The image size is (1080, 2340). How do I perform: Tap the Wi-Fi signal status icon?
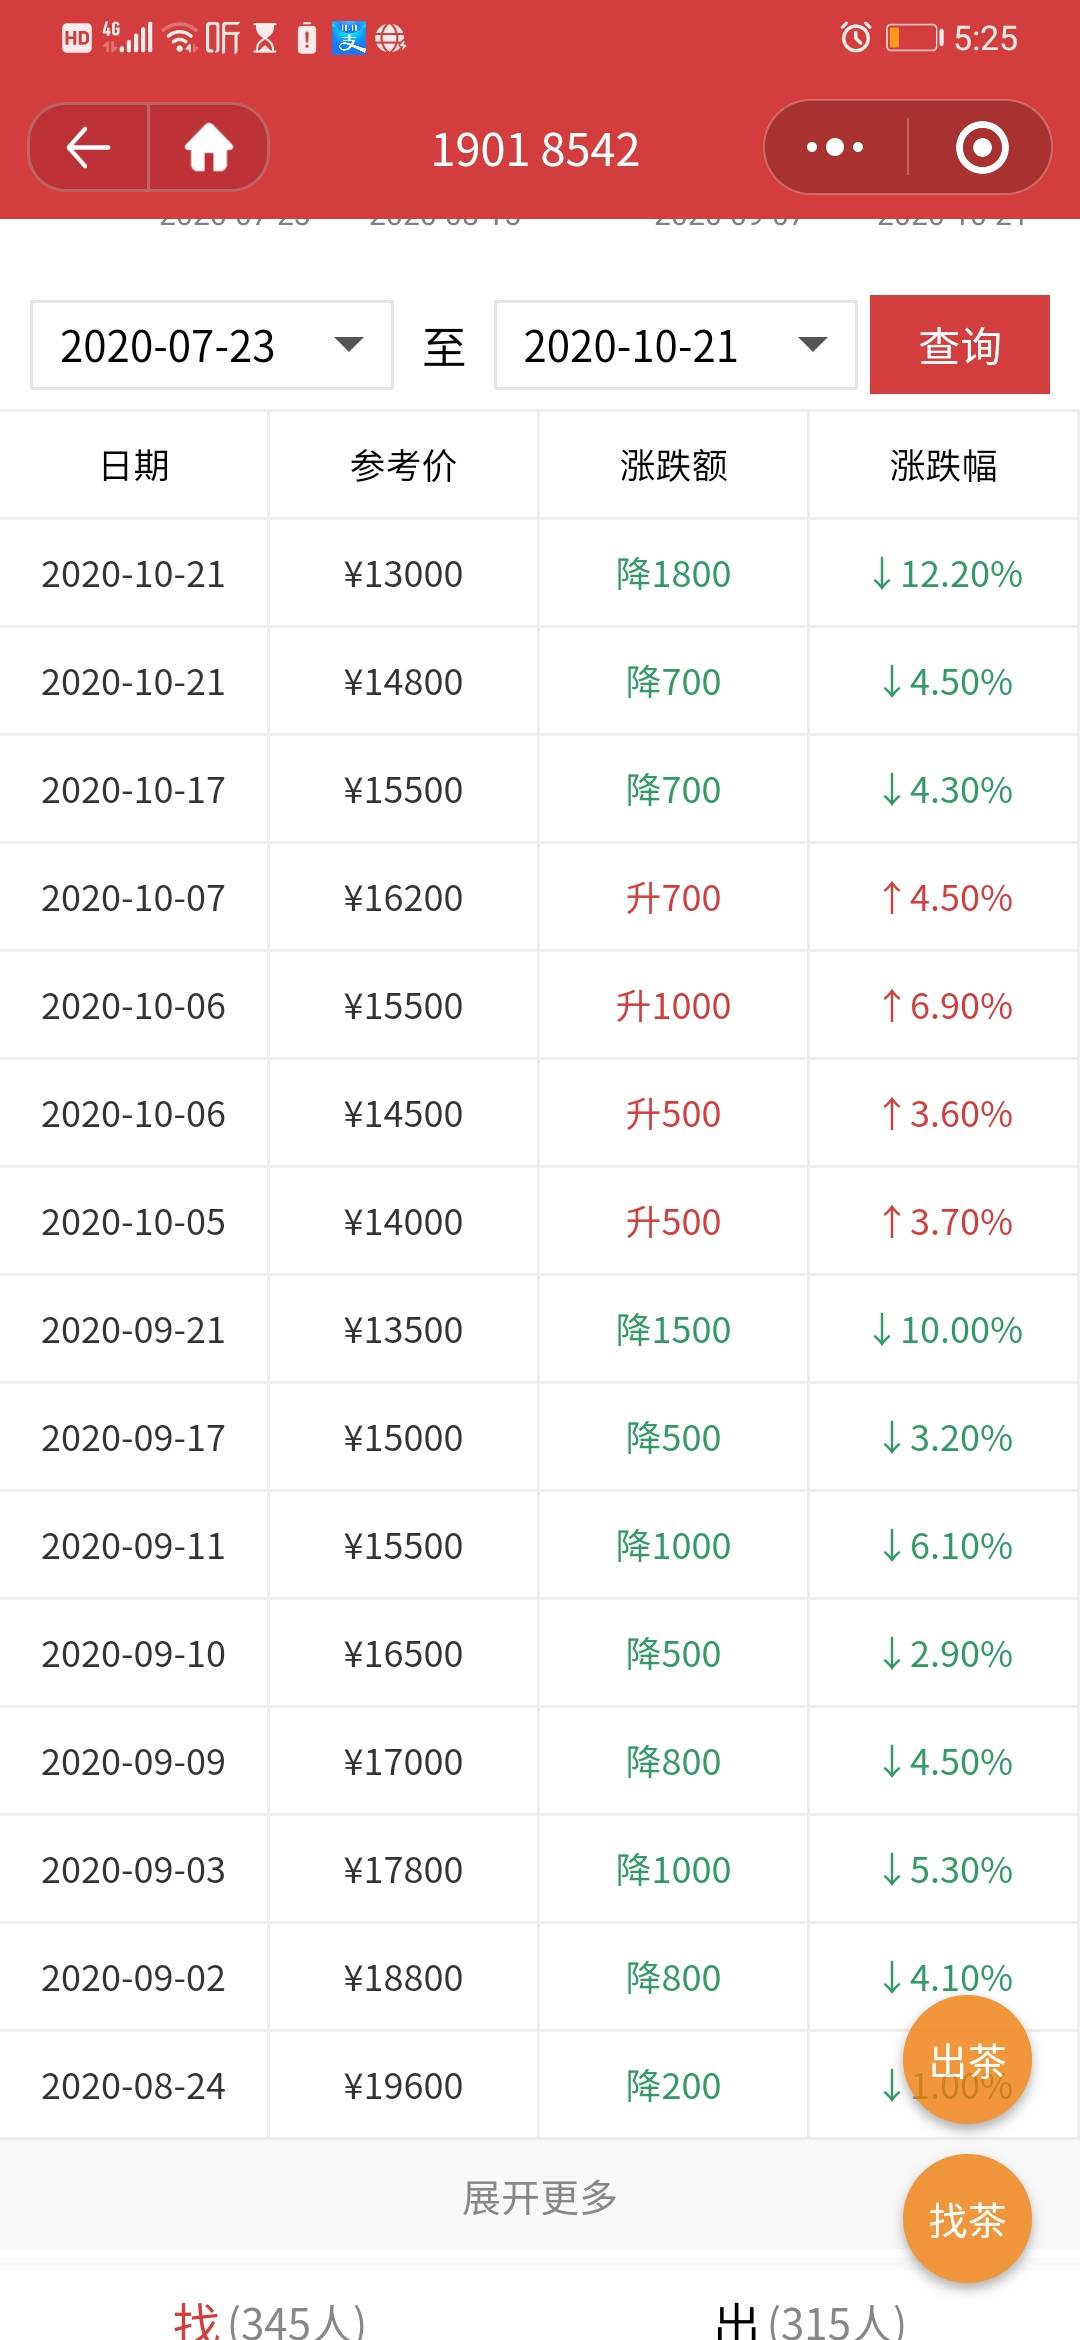coord(181,38)
